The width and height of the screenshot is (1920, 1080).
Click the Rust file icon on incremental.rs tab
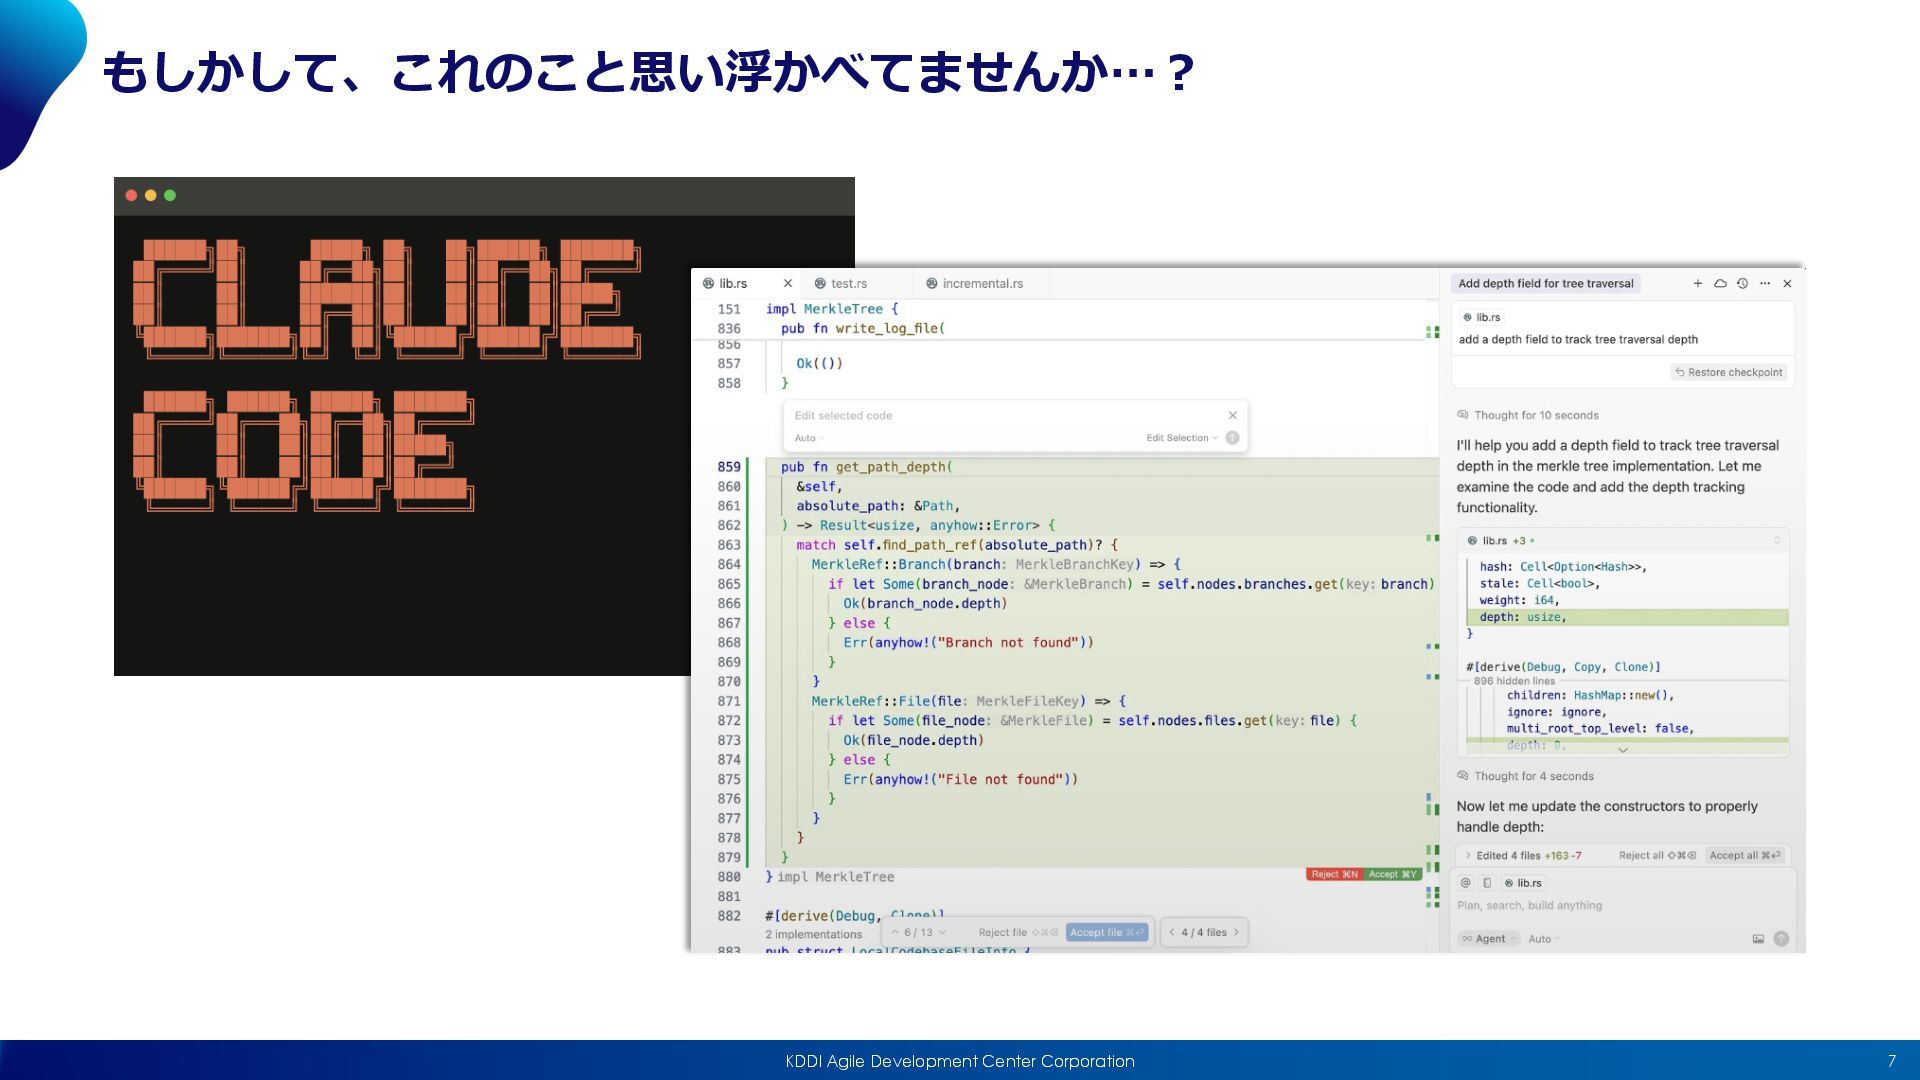[x=932, y=284]
